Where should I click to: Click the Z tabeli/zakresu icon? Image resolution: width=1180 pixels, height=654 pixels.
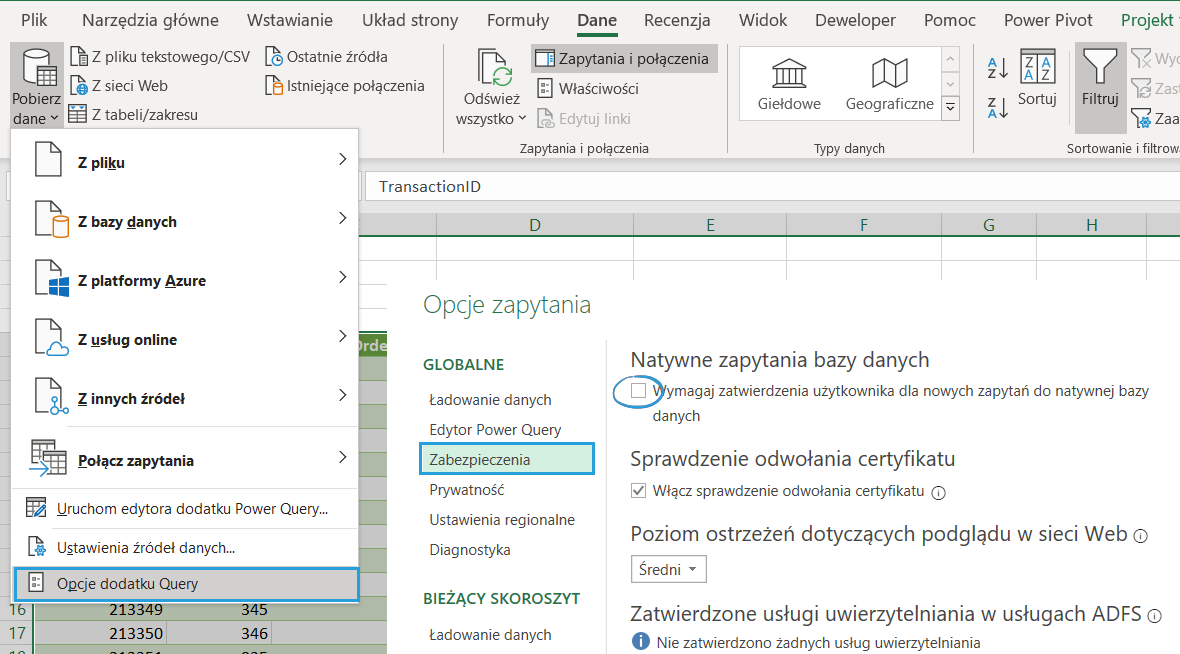click(78, 114)
